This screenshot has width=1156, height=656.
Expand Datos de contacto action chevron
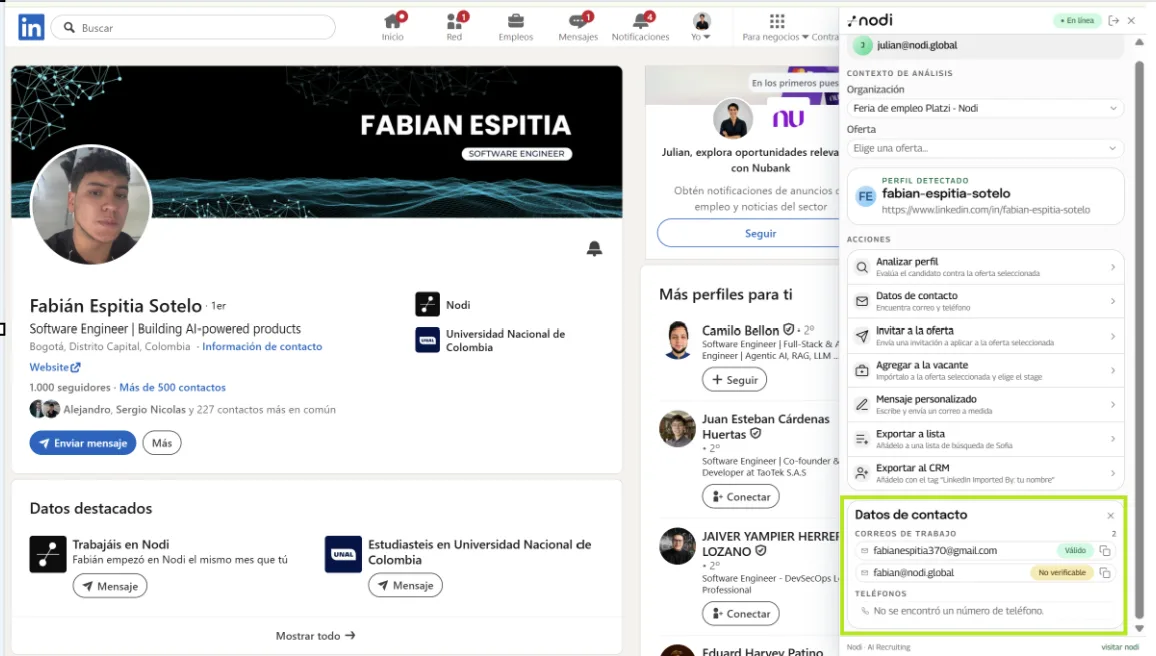tap(1113, 301)
